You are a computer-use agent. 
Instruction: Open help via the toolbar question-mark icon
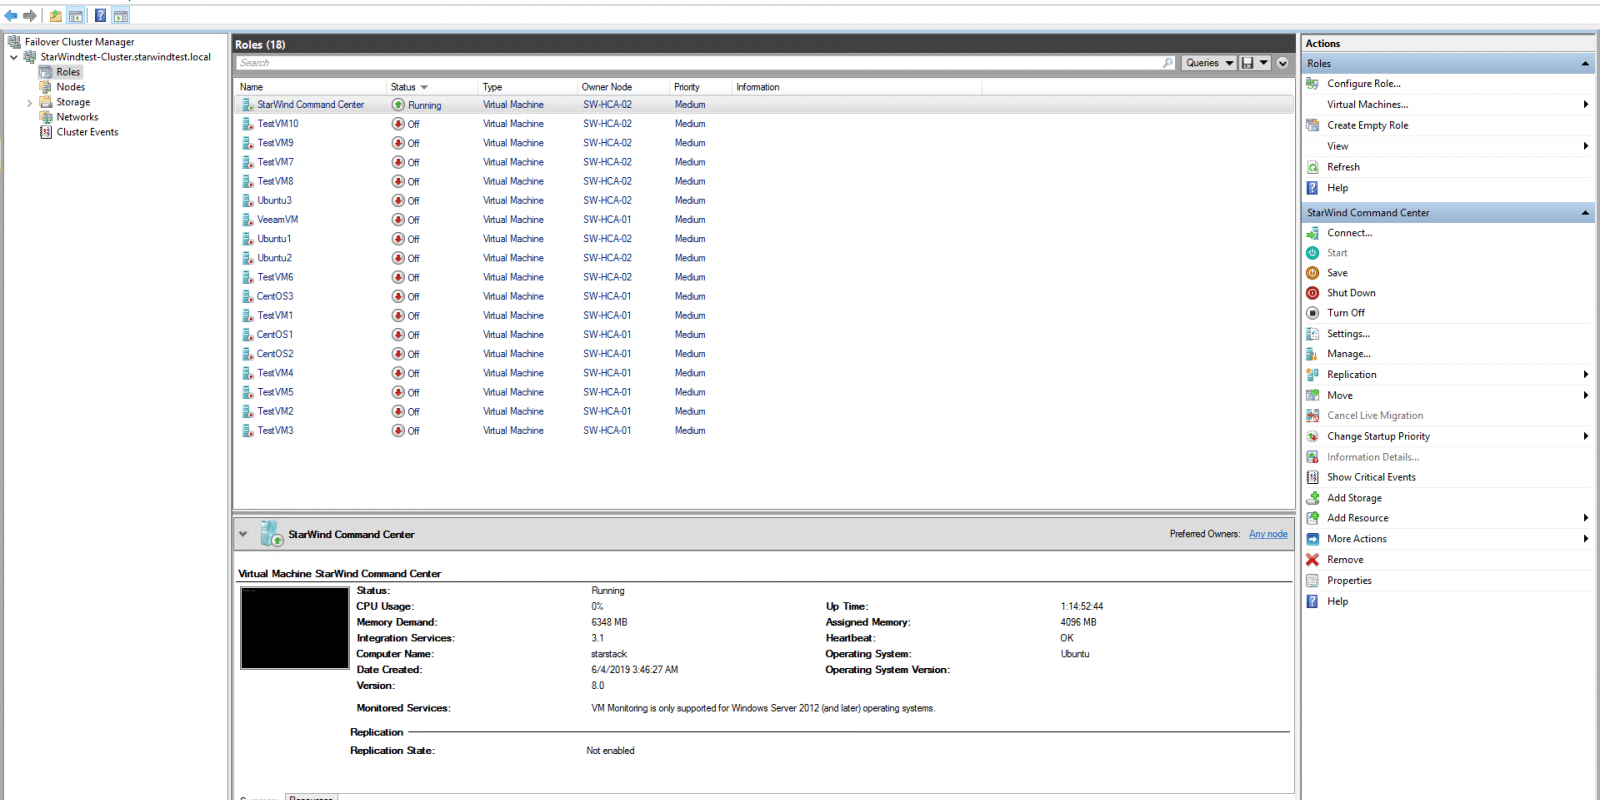[x=100, y=16]
